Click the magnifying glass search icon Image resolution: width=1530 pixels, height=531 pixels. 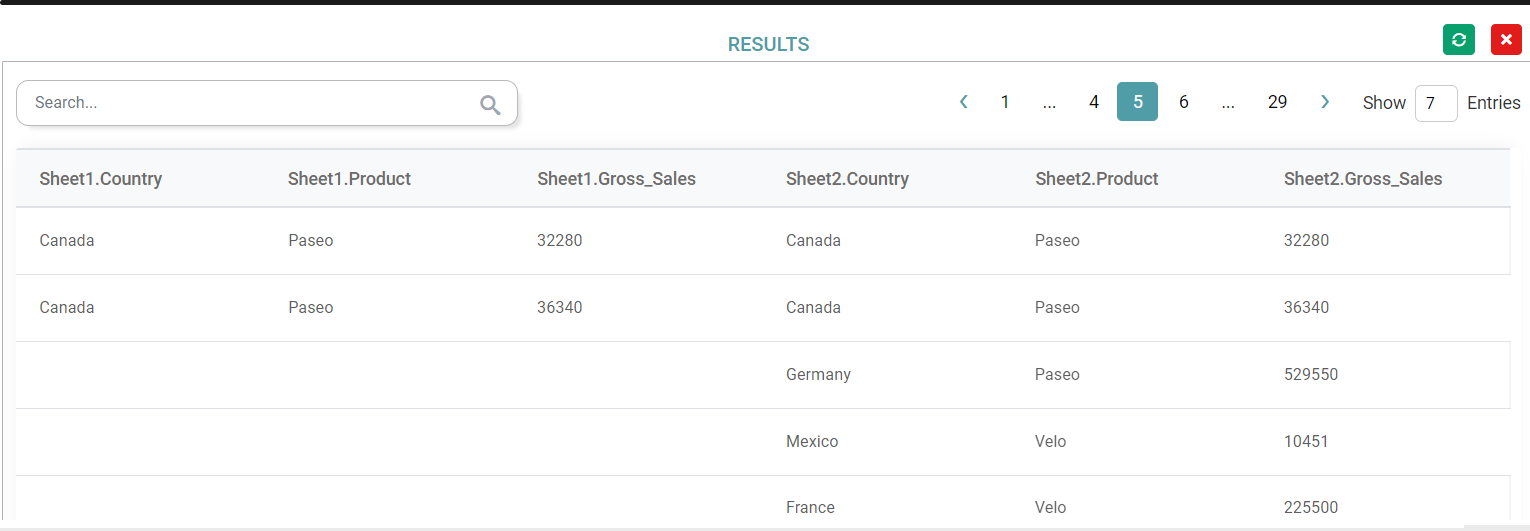point(490,105)
